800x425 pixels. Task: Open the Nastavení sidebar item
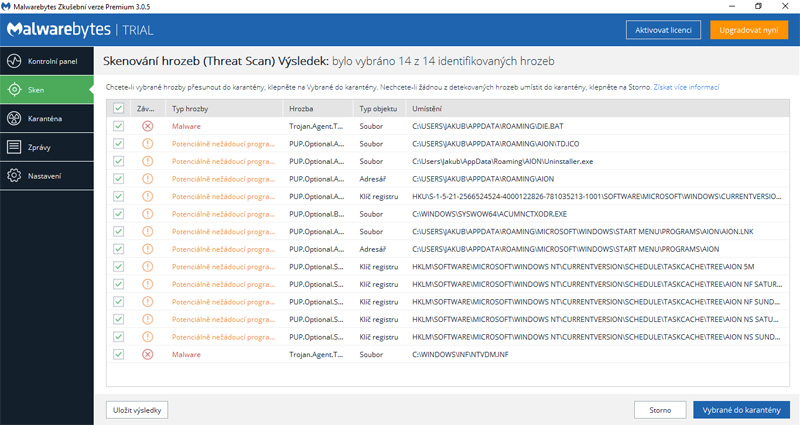[x=47, y=176]
